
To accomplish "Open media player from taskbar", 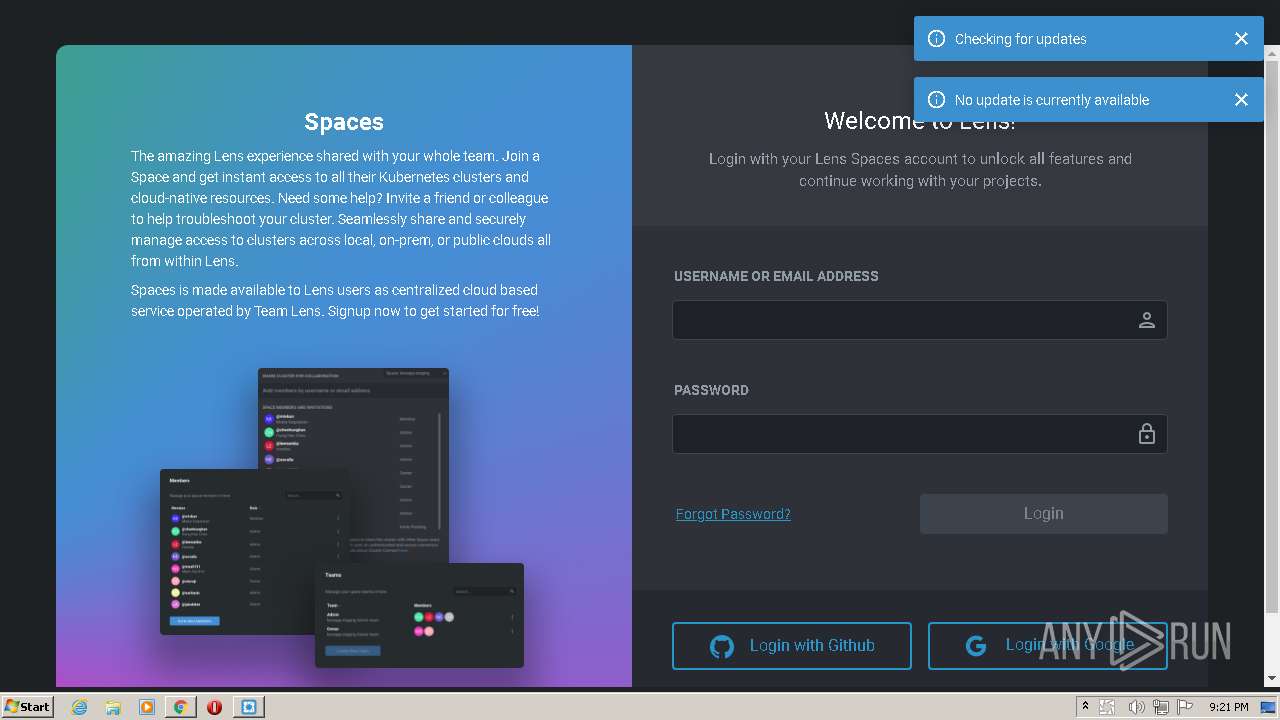I will click(x=147, y=707).
